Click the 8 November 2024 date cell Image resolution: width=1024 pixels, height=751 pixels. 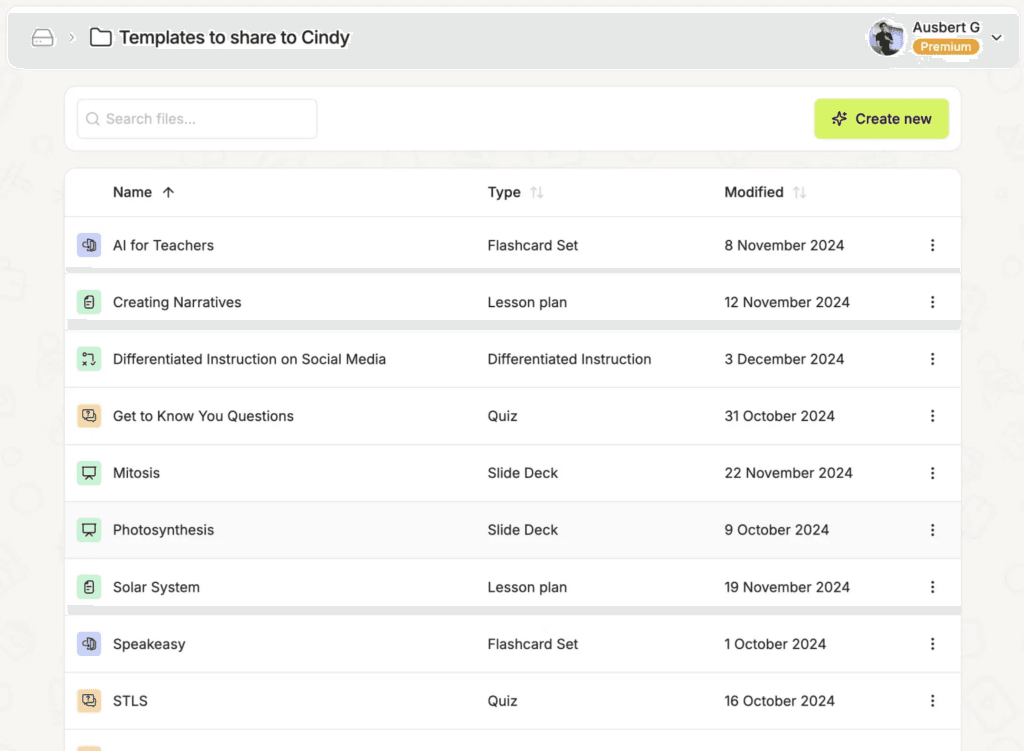(784, 246)
